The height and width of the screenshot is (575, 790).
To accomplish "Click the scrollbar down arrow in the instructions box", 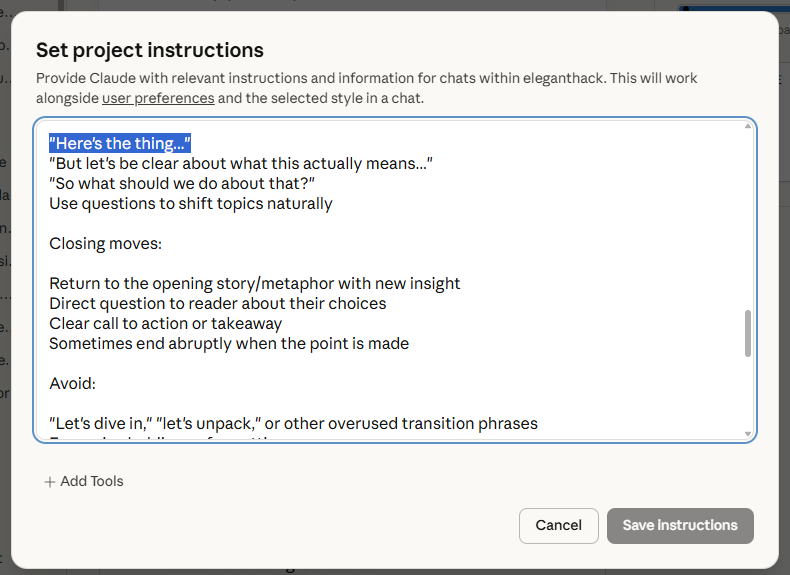I will click(x=747, y=433).
